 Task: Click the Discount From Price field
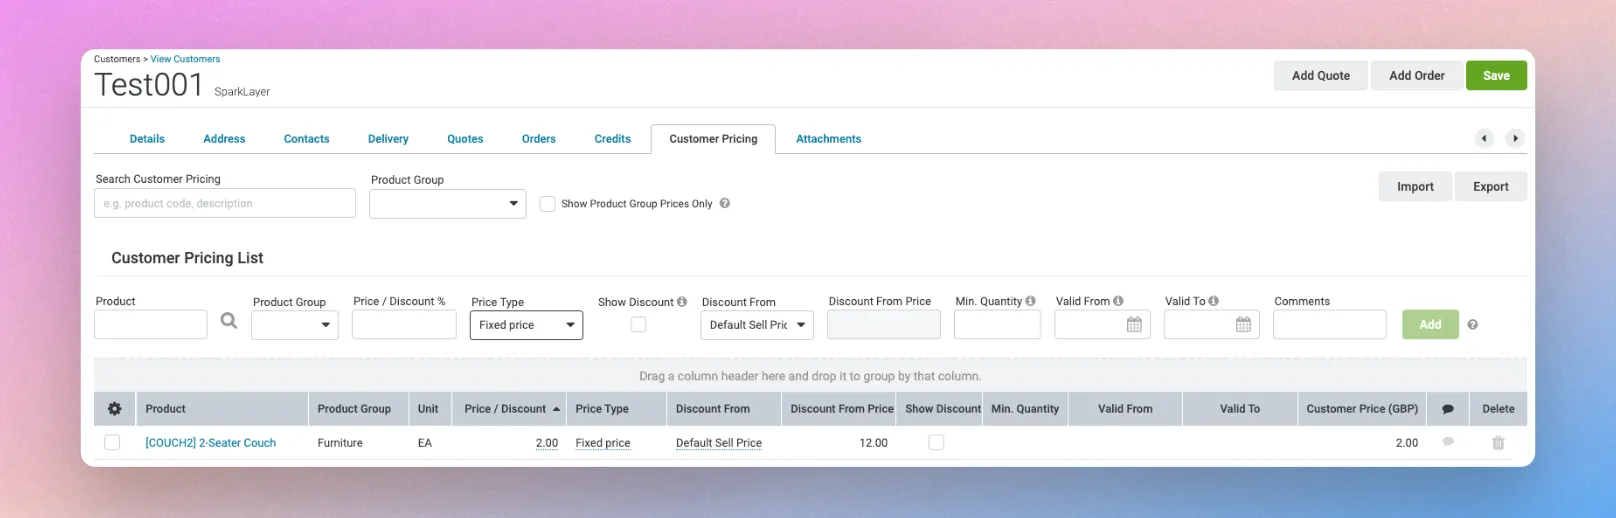[884, 325]
